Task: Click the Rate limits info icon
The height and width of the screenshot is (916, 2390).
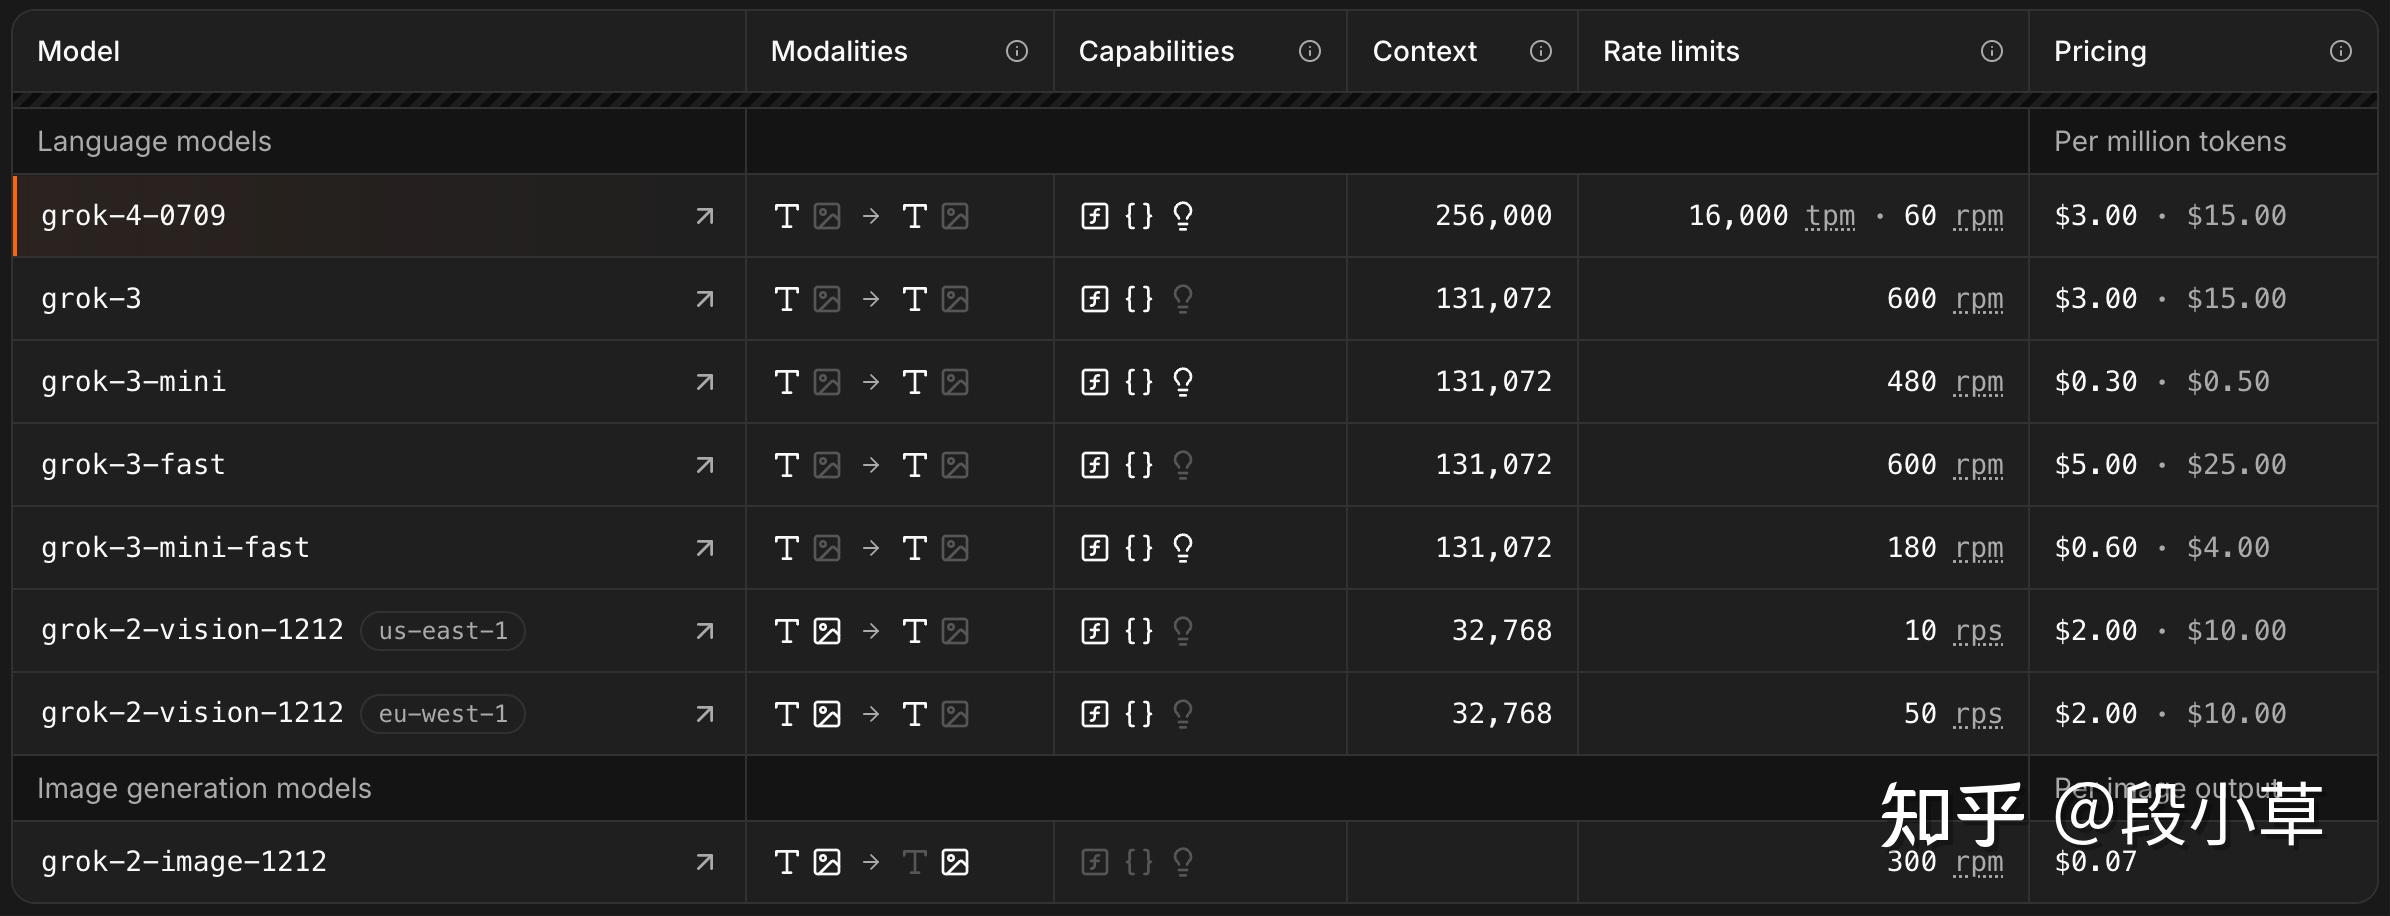Action: (x=1991, y=51)
